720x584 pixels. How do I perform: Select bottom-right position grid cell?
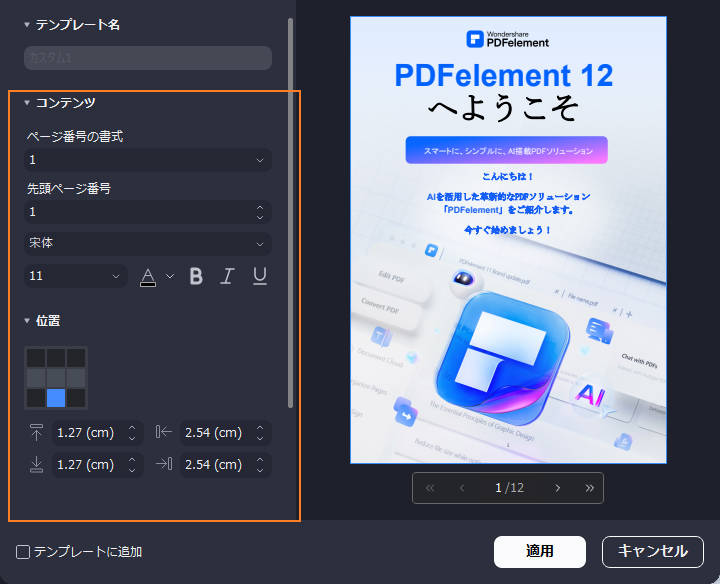[76, 398]
